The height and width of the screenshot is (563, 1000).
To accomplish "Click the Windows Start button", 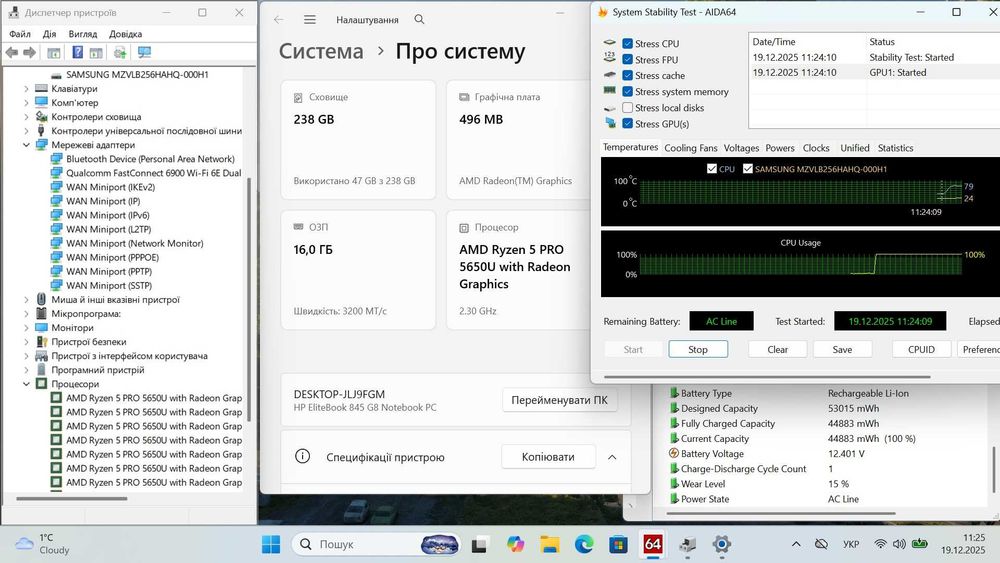I will point(271,544).
